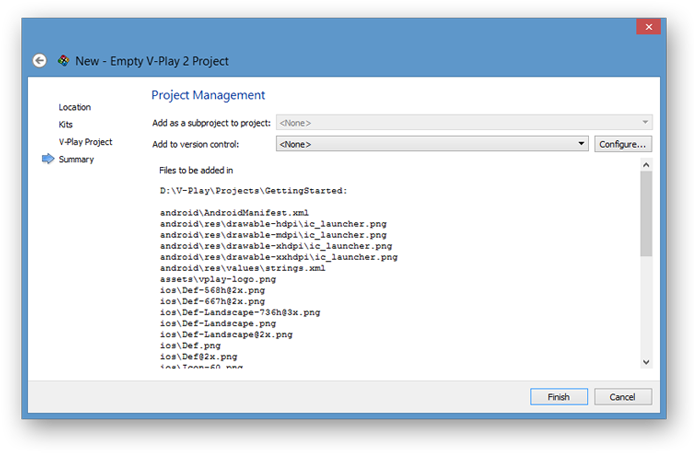Select the Summary step in the sidebar
This screenshot has height=453, width=694.
click(76, 159)
